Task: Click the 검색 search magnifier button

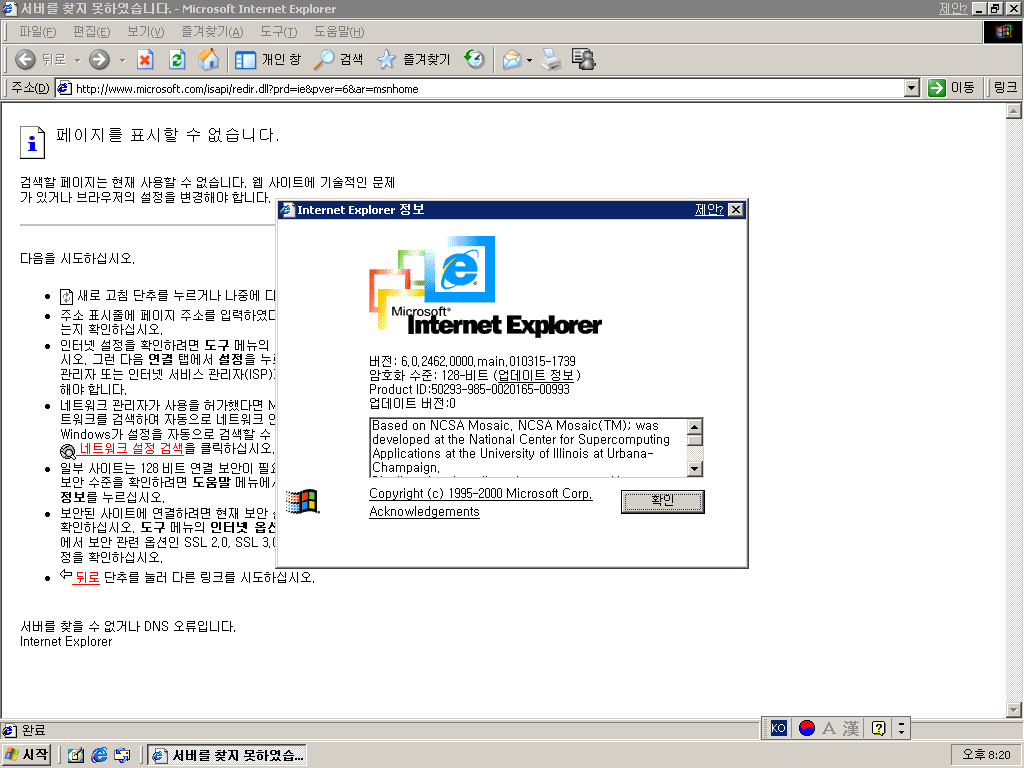Action: 338,59
